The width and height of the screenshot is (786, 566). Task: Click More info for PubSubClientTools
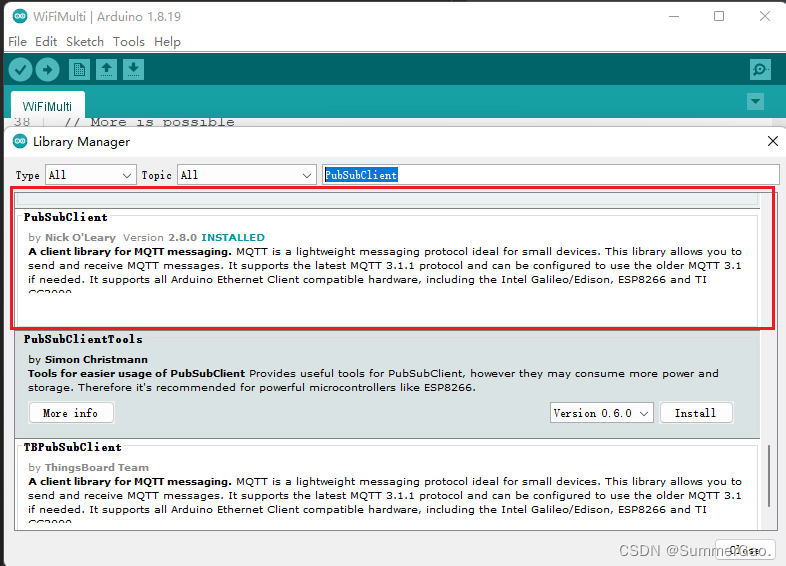click(x=71, y=413)
